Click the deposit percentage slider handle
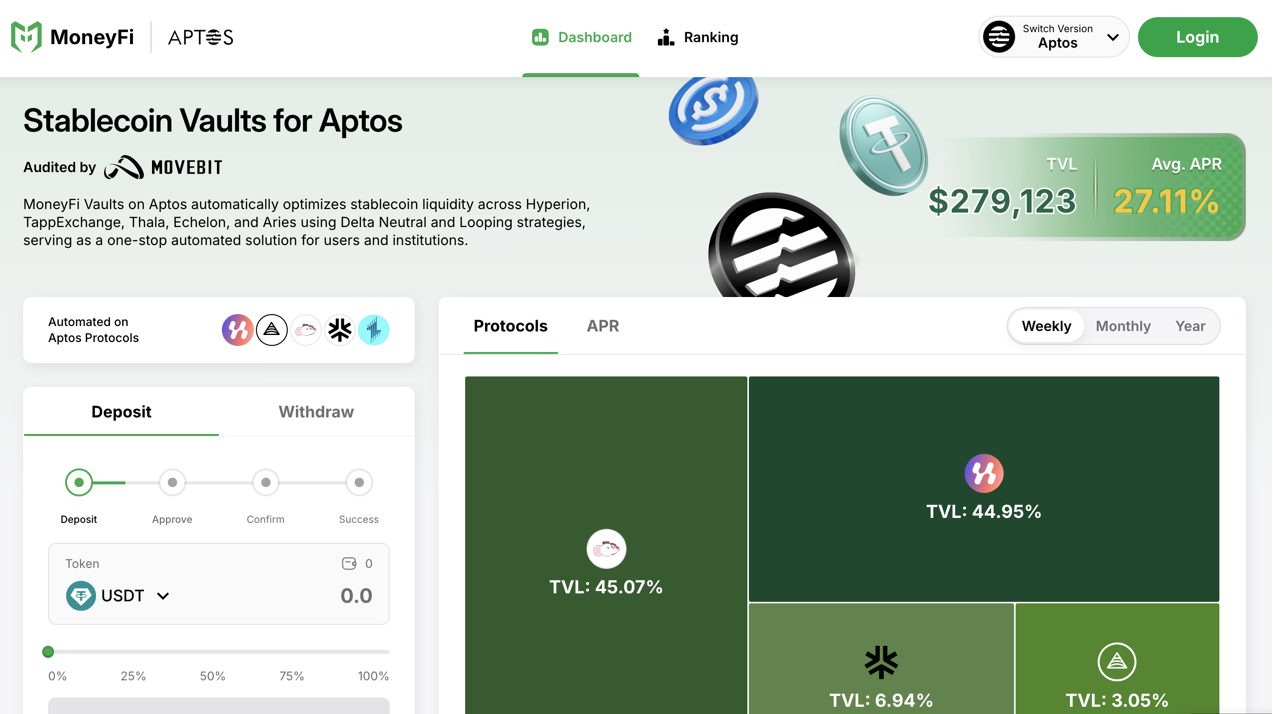Screen dimensions: 1273x714 [48, 652]
